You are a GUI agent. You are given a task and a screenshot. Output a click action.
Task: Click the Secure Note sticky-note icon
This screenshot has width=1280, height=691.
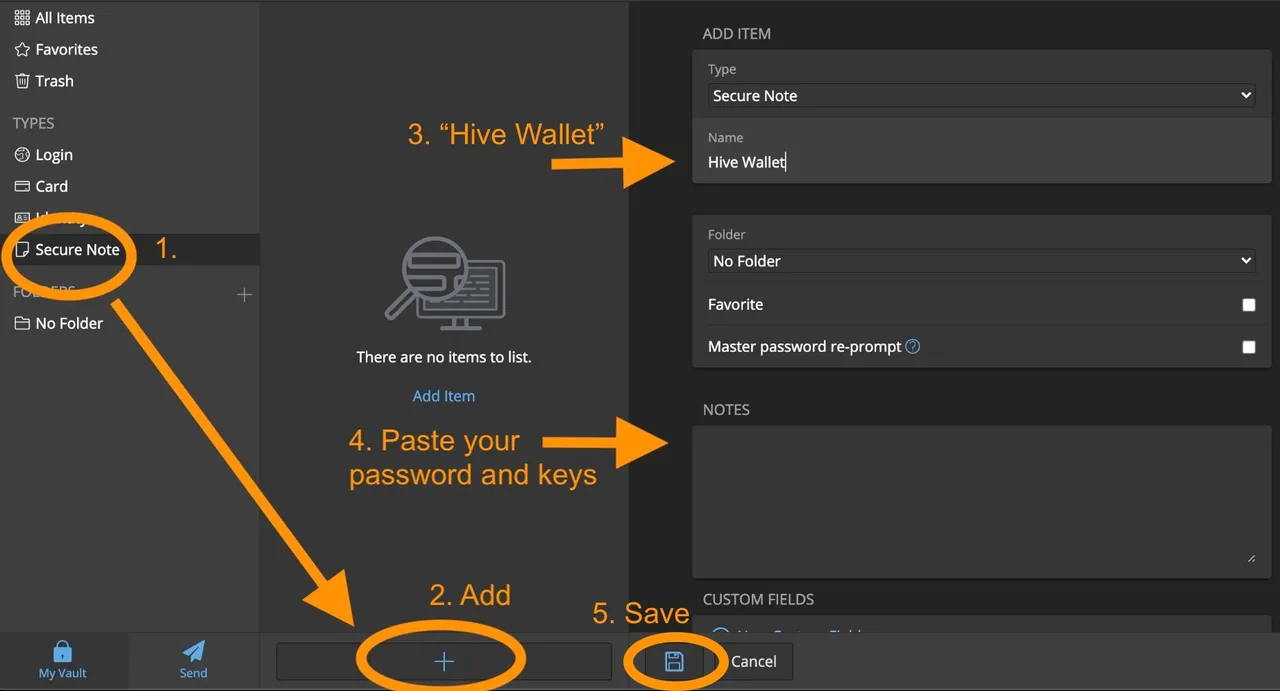(x=22, y=250)
